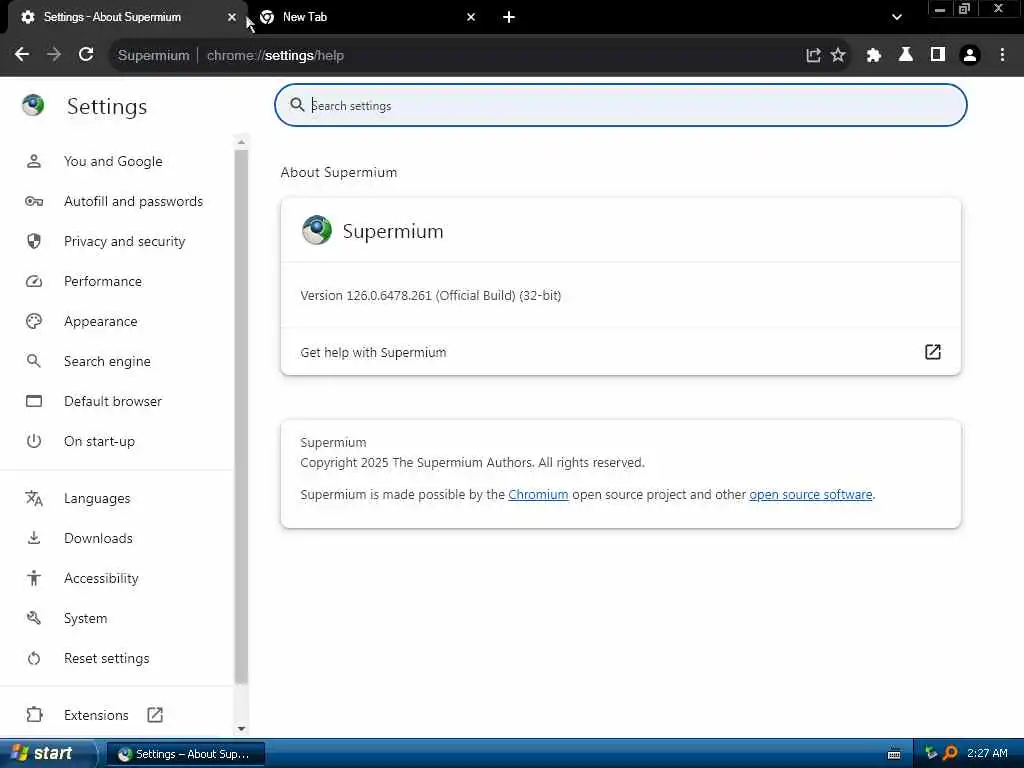This screenshot has height=768, width=1024.
Task: Open Accessibility settings
Action: click(x=101, y=579)
